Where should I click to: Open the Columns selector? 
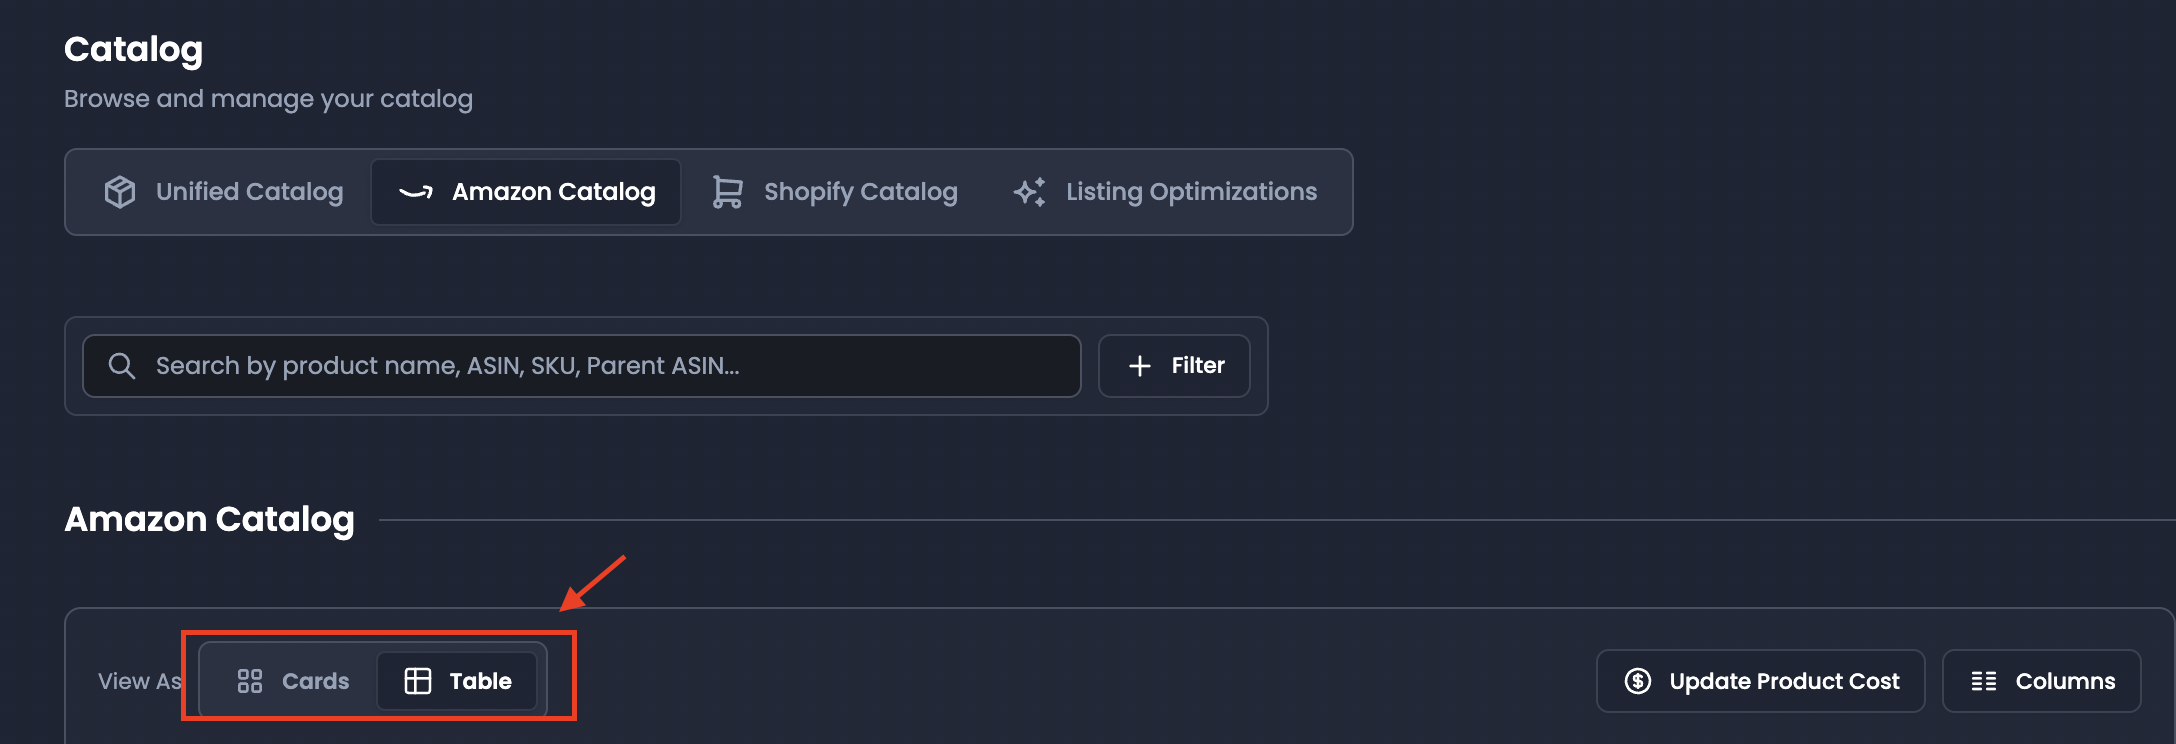[2042, 681]
